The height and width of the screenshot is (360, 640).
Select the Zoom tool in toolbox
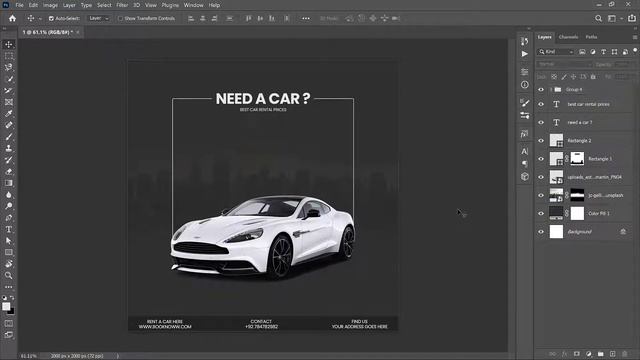click(9, 276)
